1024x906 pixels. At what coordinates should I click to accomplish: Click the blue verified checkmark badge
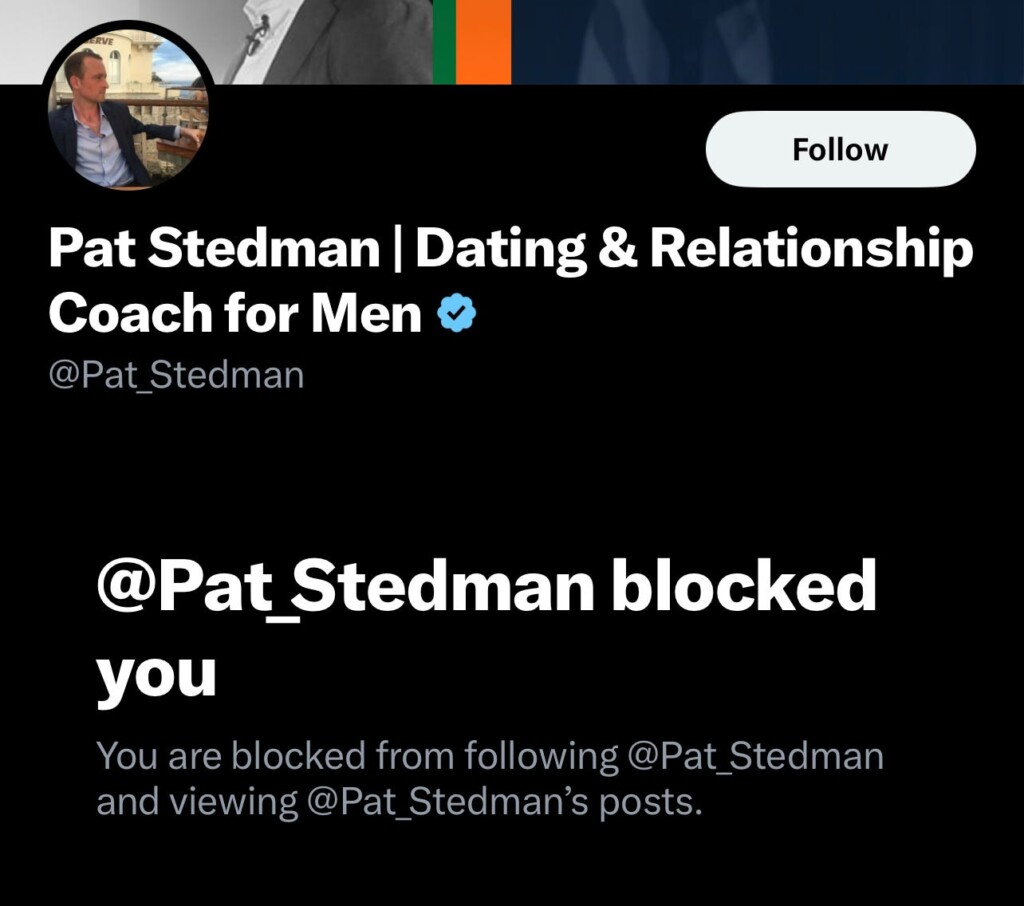(456, 314)
